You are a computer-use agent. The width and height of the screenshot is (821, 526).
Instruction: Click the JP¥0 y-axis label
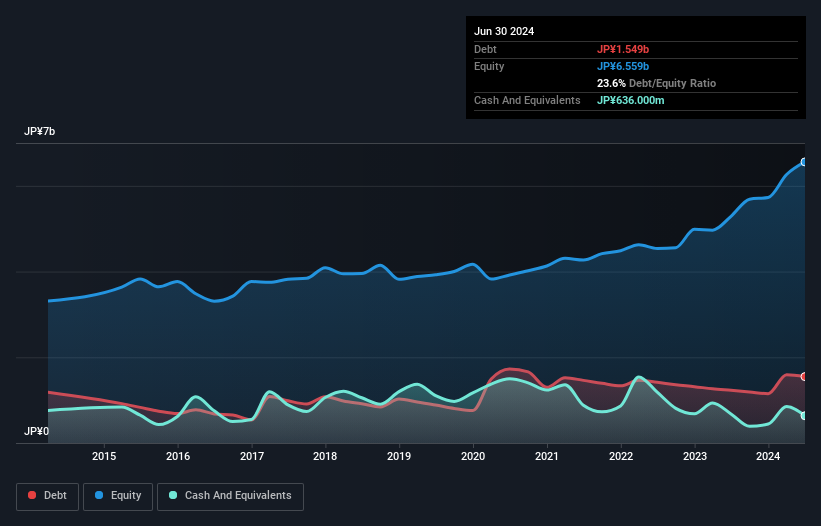click(36, 431)
